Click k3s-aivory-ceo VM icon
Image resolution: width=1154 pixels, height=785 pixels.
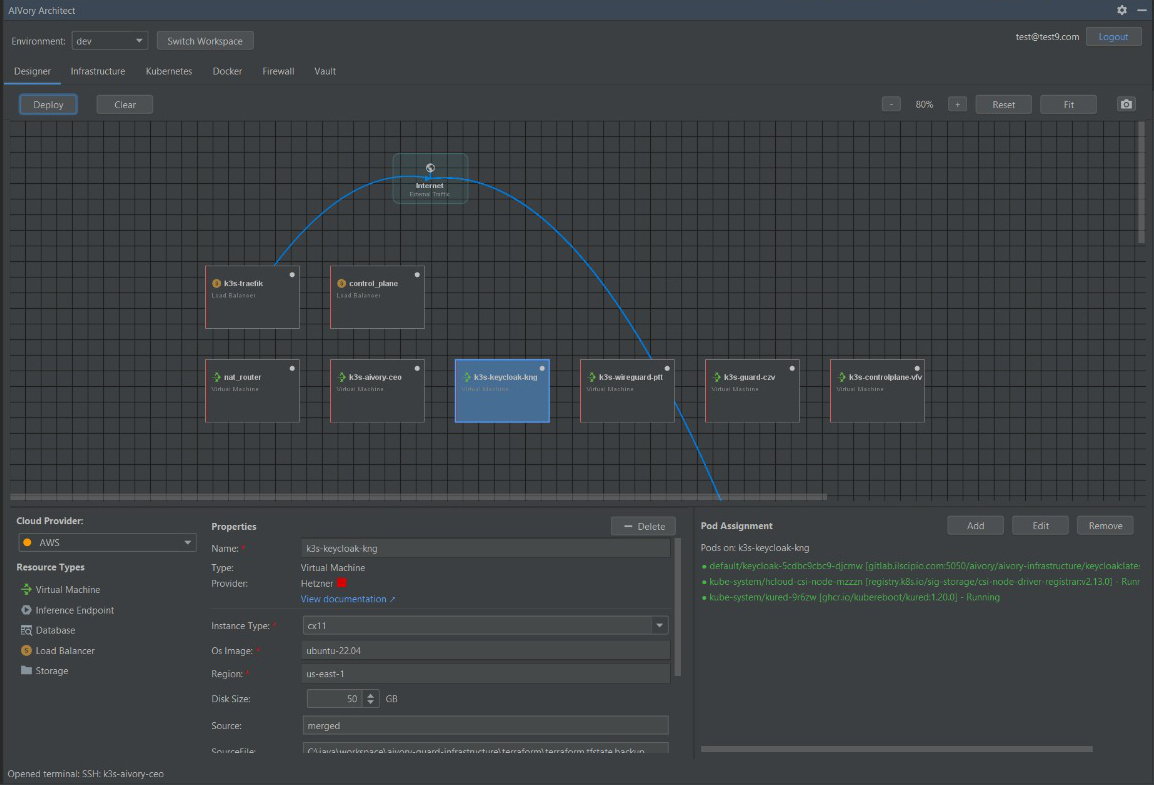coord(341,377)
